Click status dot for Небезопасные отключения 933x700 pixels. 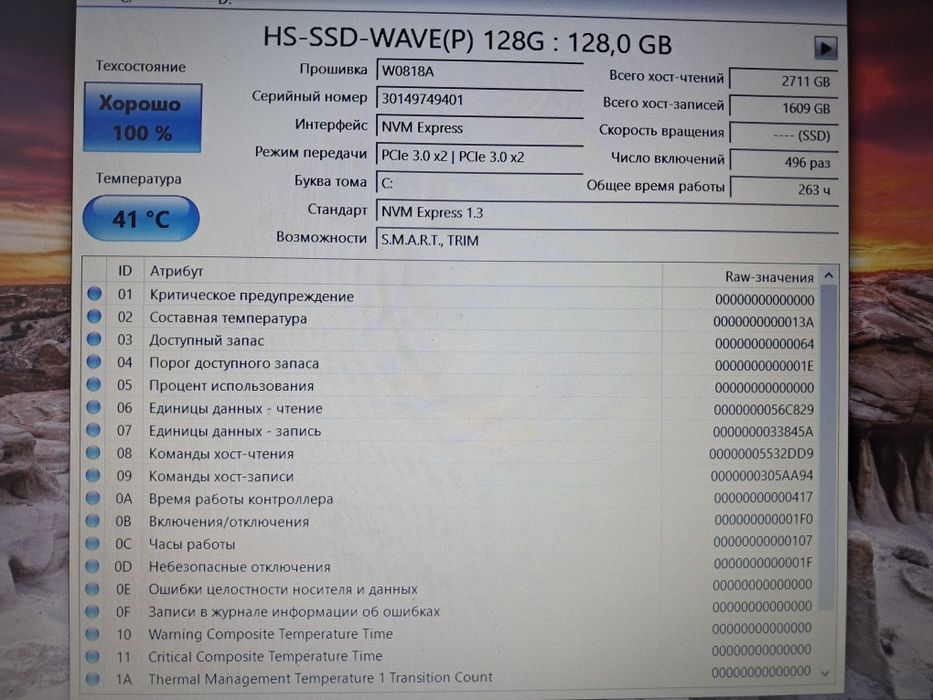click(x=92, y=565)
